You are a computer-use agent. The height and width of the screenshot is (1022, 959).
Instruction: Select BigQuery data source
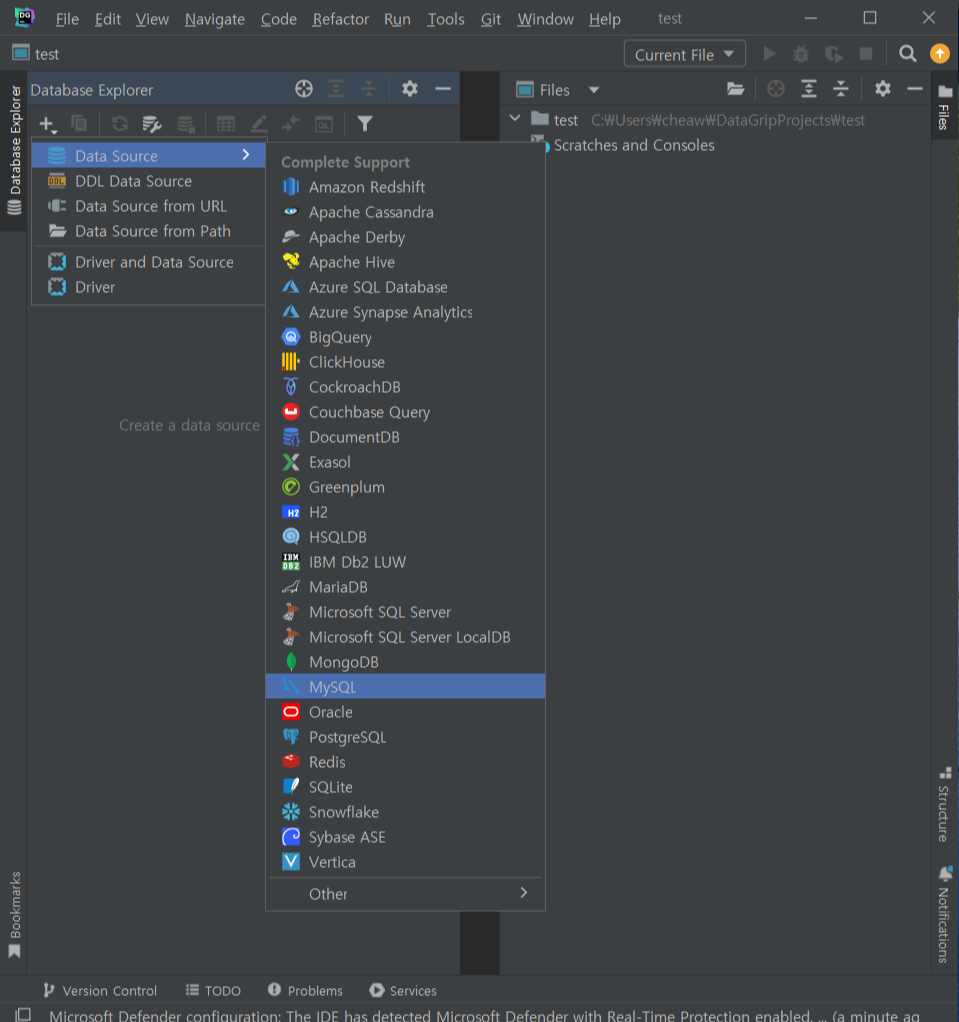point(406,337)
